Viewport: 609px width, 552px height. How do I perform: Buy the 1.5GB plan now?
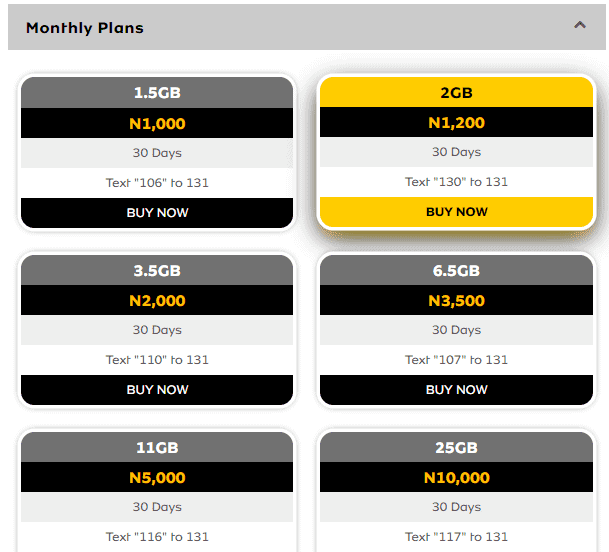click(x=157, y=213)
